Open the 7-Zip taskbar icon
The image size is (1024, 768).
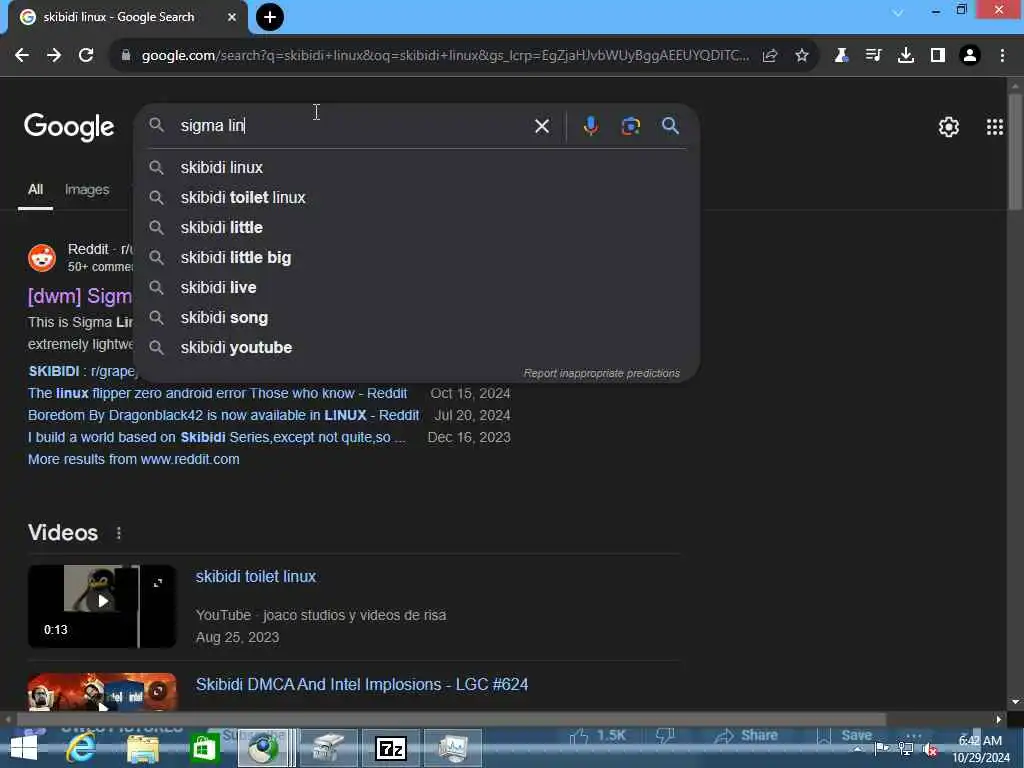pyautogui.click(x=391, y=748)
